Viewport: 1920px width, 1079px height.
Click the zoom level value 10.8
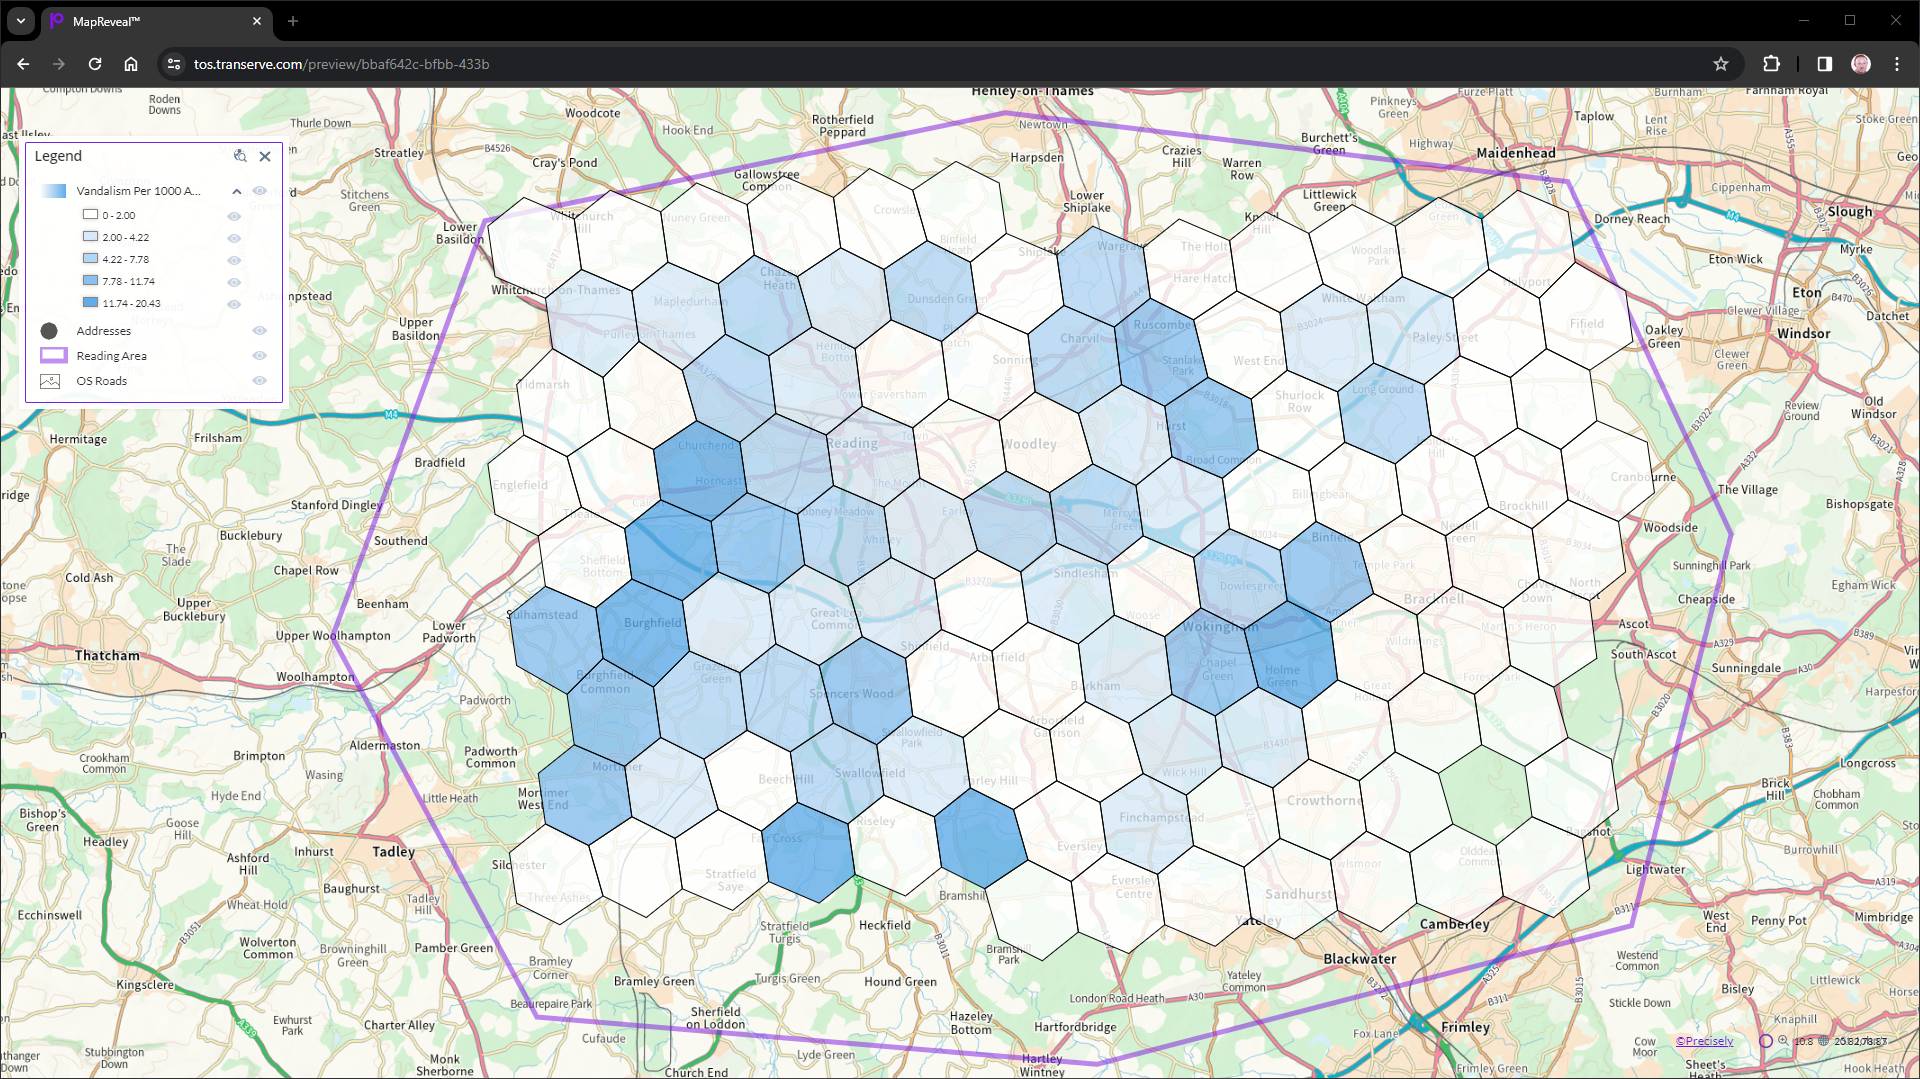1803,1041
